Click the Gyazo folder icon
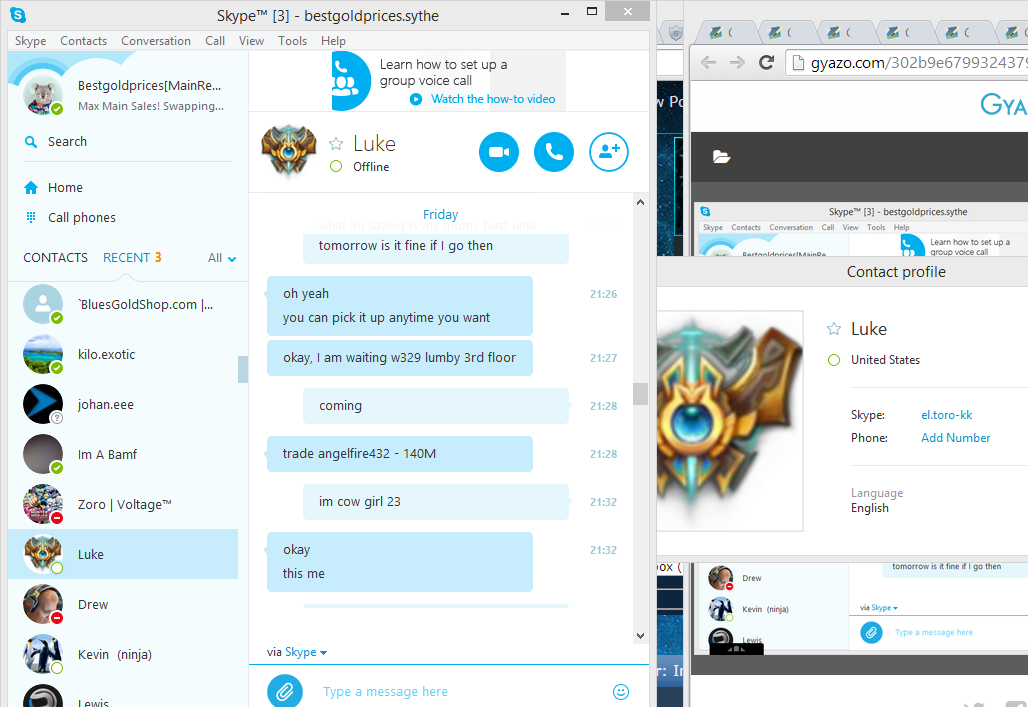This screenshot has height=707, width=1028. [x=721, y=157]
